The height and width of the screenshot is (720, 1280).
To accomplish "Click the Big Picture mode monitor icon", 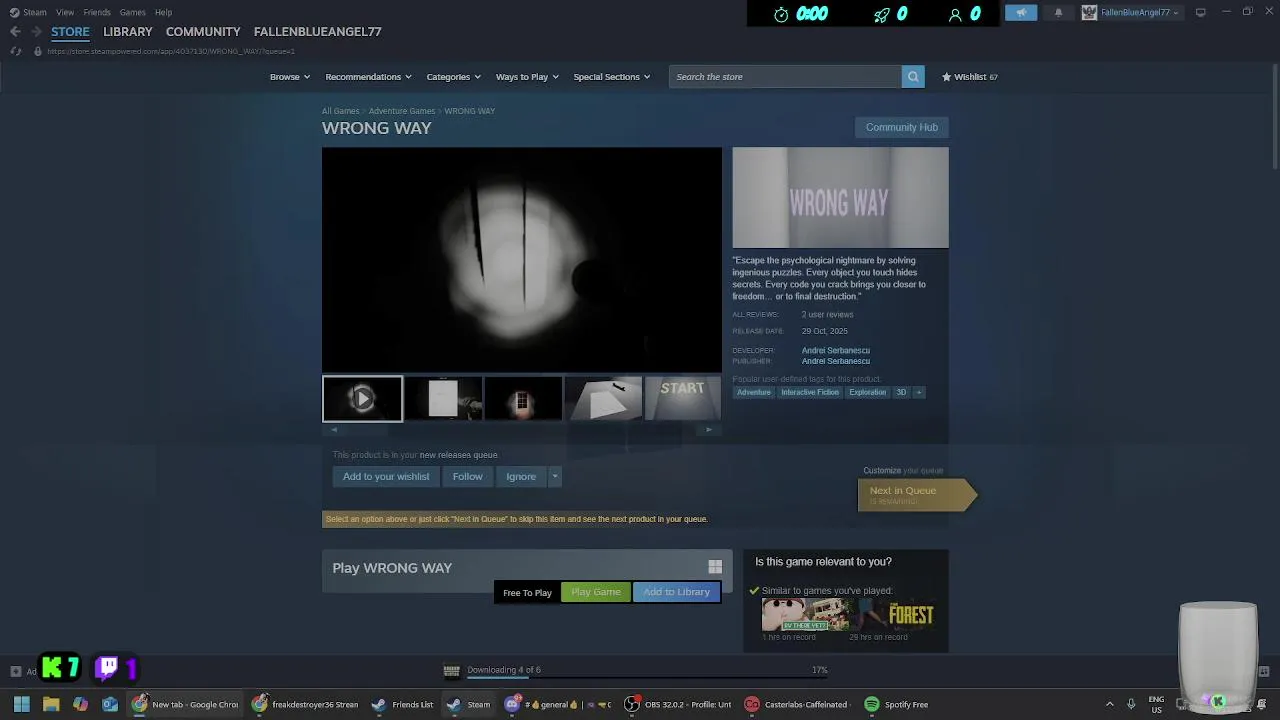I will point(1201,12).
